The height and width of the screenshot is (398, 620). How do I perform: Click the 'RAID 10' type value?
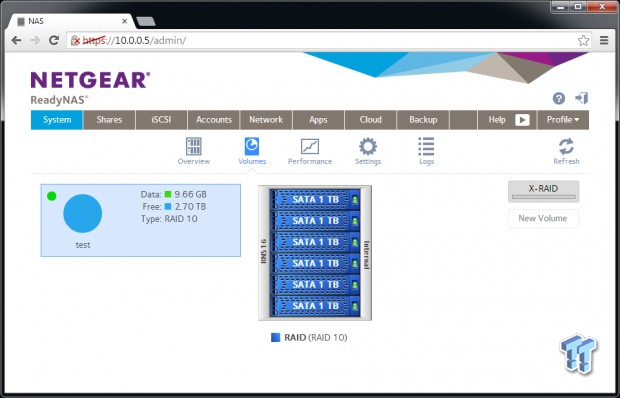coord(181,219)
